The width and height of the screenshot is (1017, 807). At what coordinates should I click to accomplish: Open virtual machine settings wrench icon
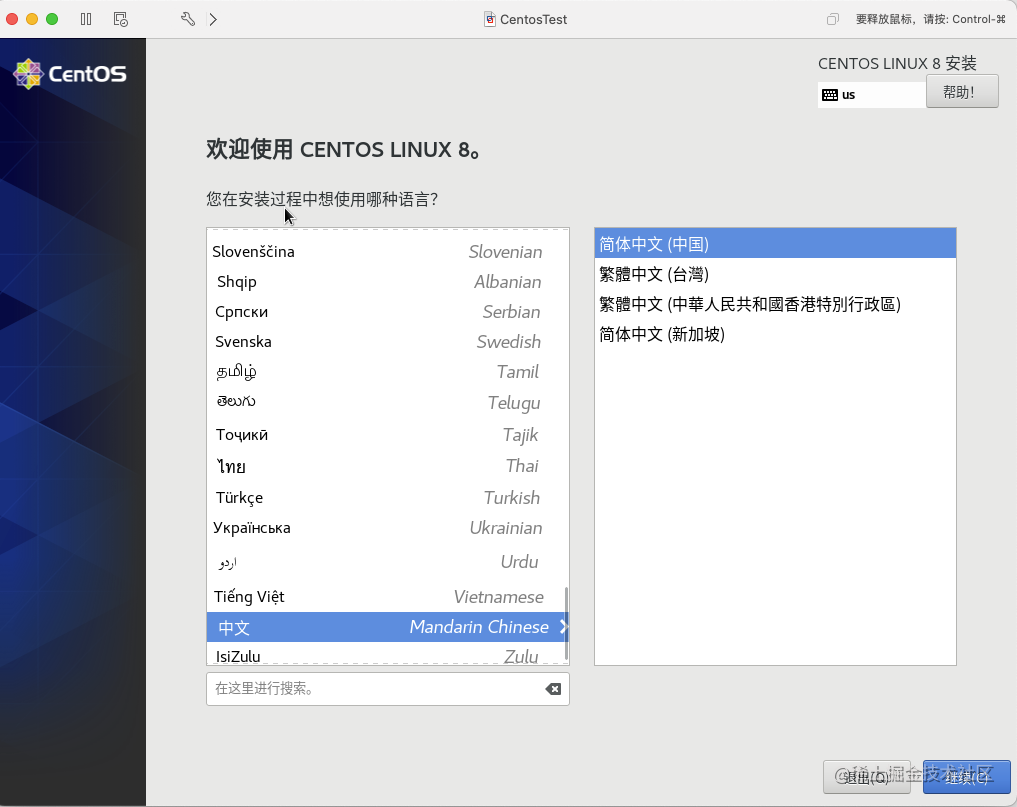point(187,19)
